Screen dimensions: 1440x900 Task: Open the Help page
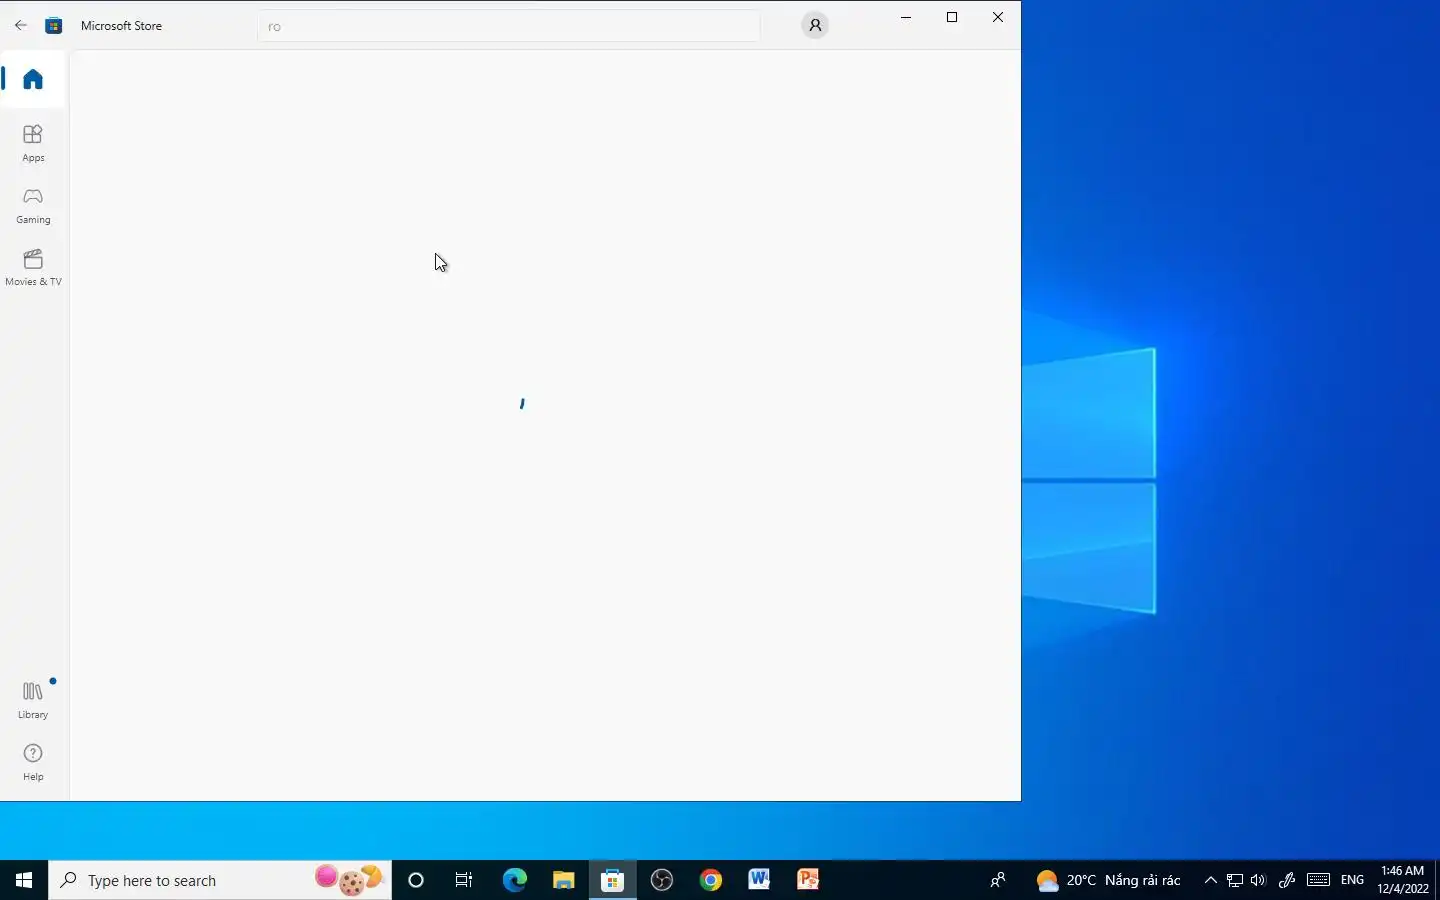33,761
